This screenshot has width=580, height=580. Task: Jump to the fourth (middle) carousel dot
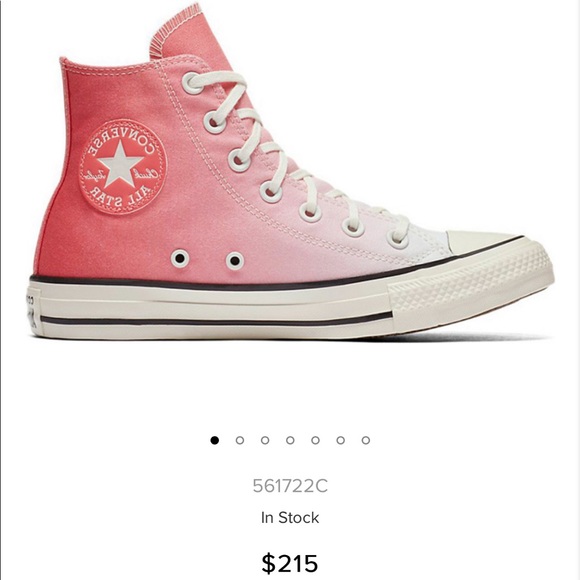pyautogui.click(x=290, y=440)
